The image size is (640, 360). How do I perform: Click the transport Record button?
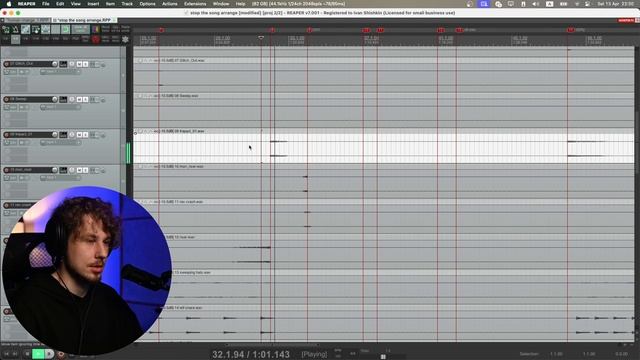point(61,354)
